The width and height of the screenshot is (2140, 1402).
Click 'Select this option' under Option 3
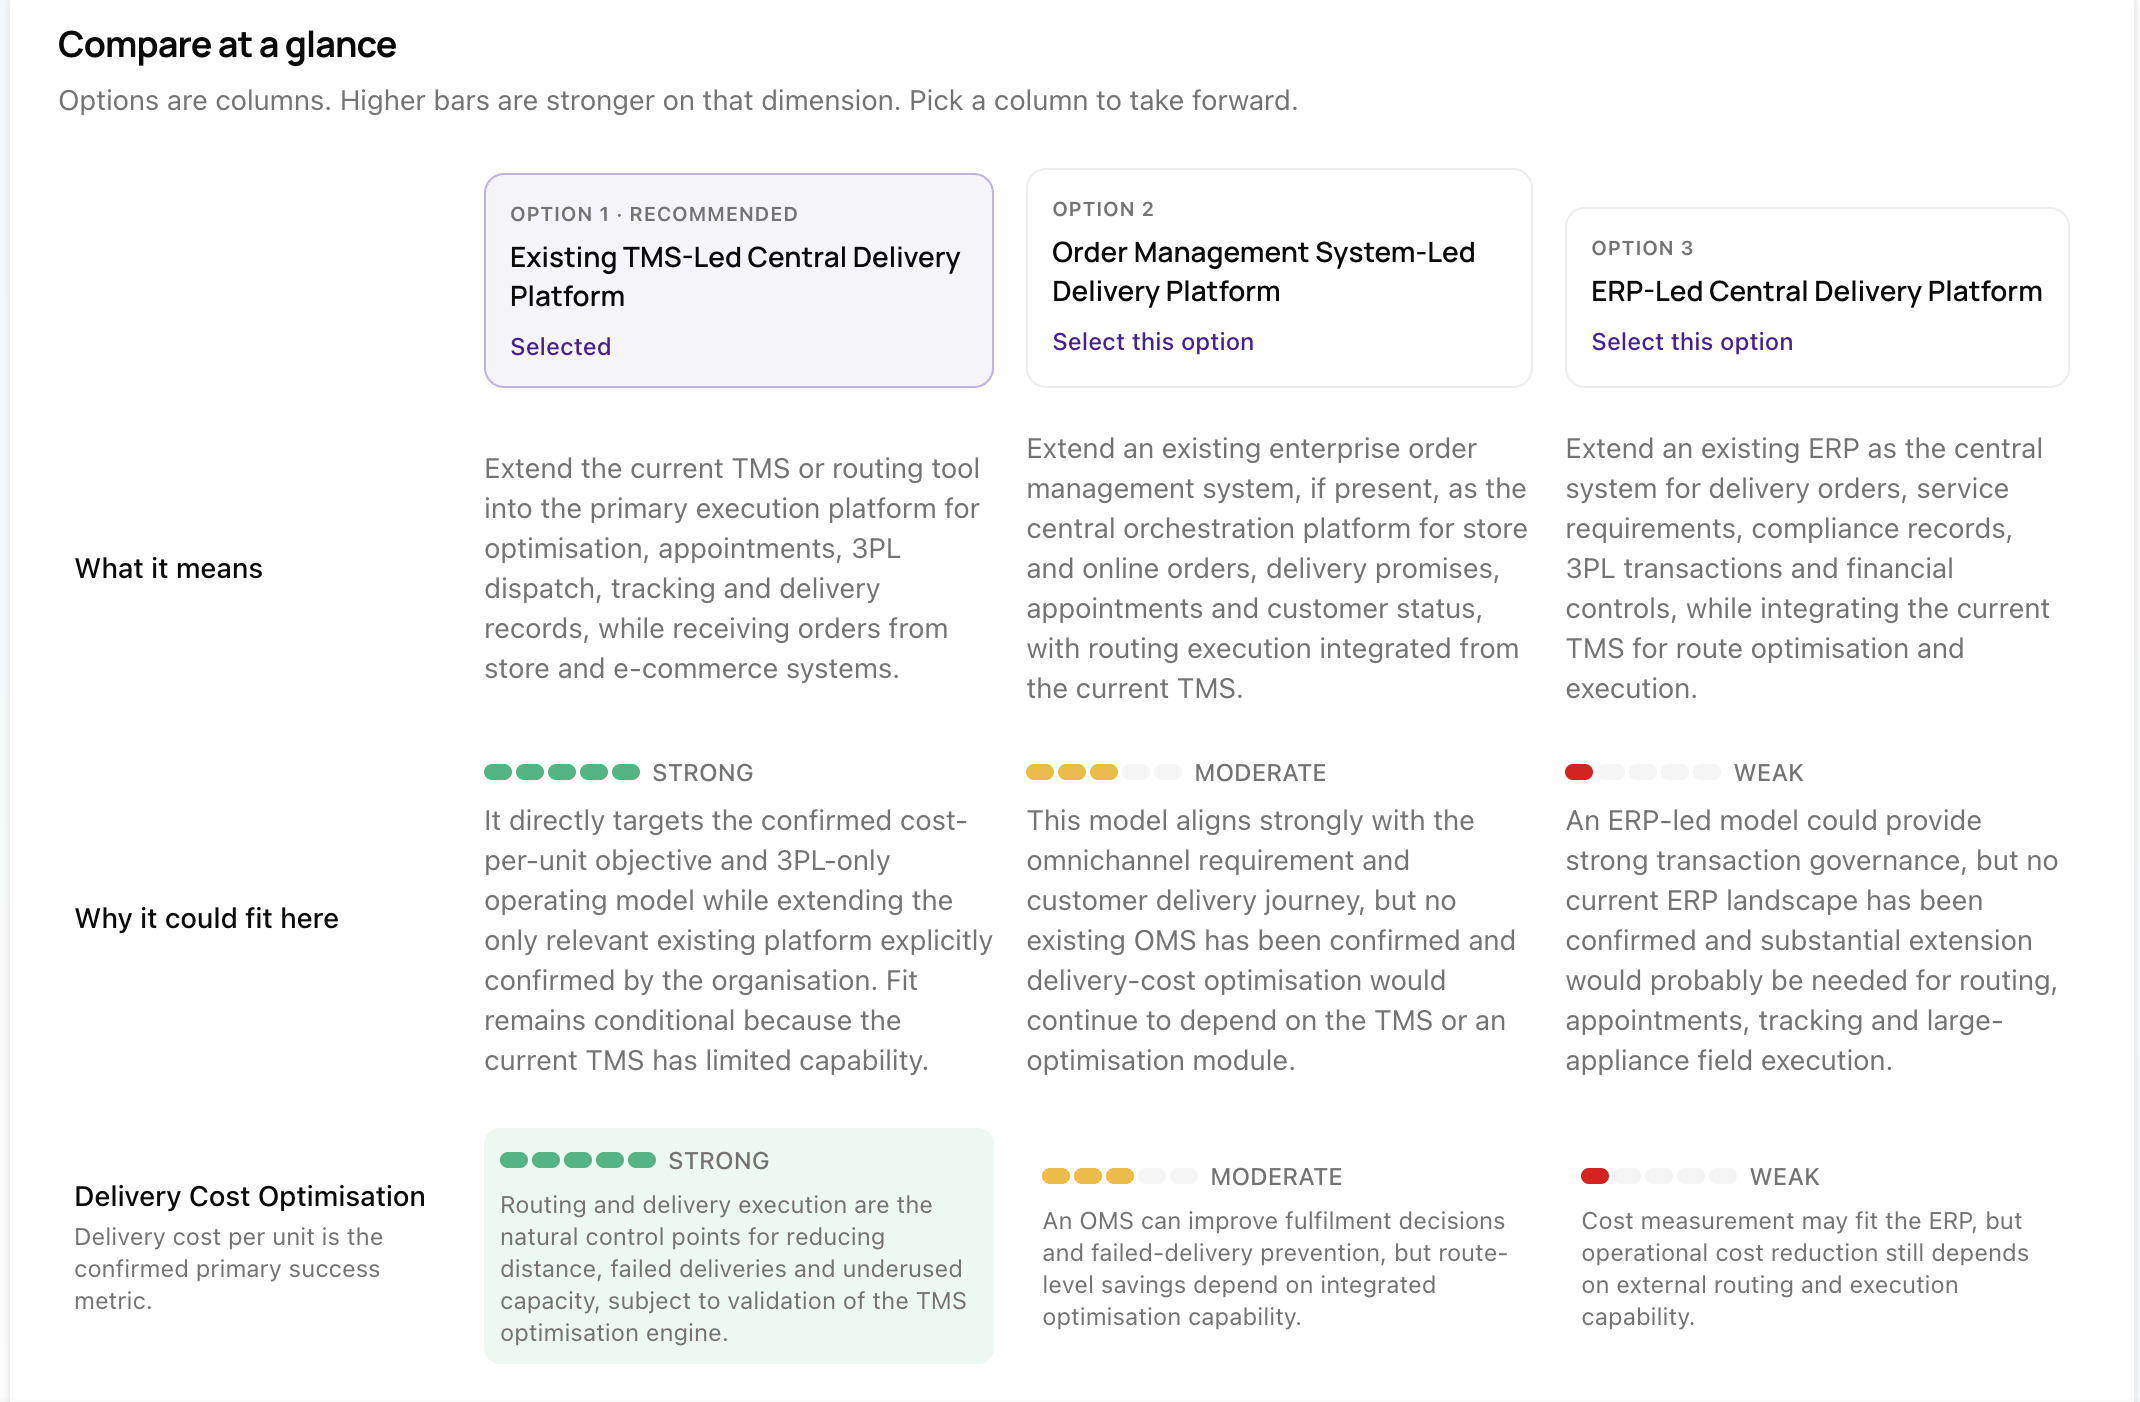click(x=1691, y=342)
